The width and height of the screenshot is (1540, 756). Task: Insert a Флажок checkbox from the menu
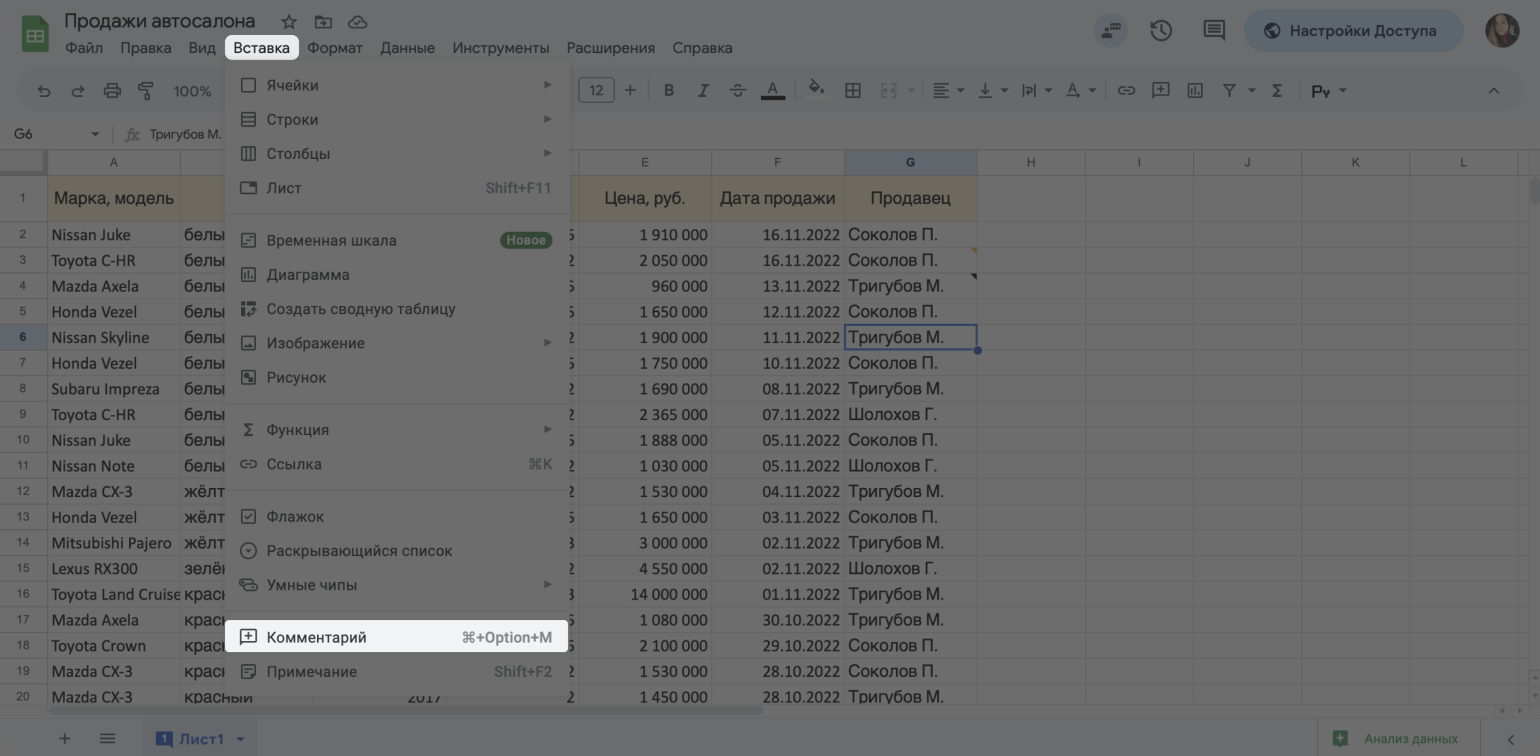[x=295, y=517]
